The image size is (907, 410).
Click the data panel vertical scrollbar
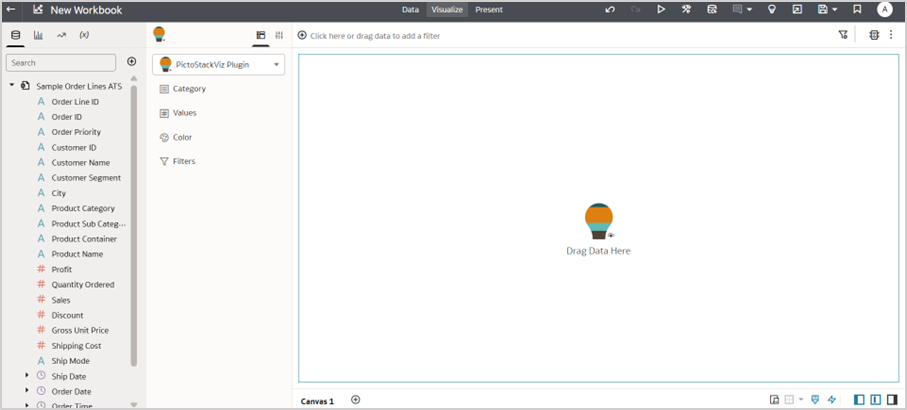pyautogui.click(x=134, y=226)
